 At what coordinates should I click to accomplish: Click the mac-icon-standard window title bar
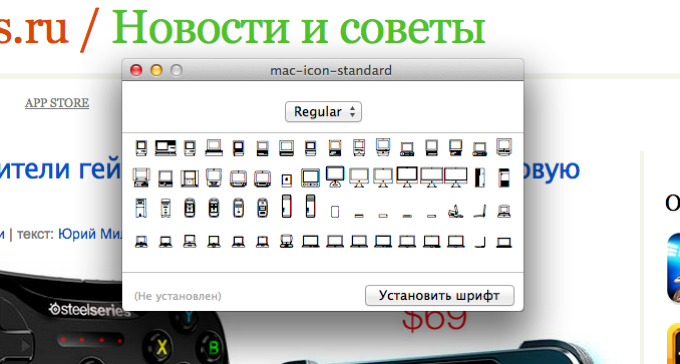tap(331, 70)
